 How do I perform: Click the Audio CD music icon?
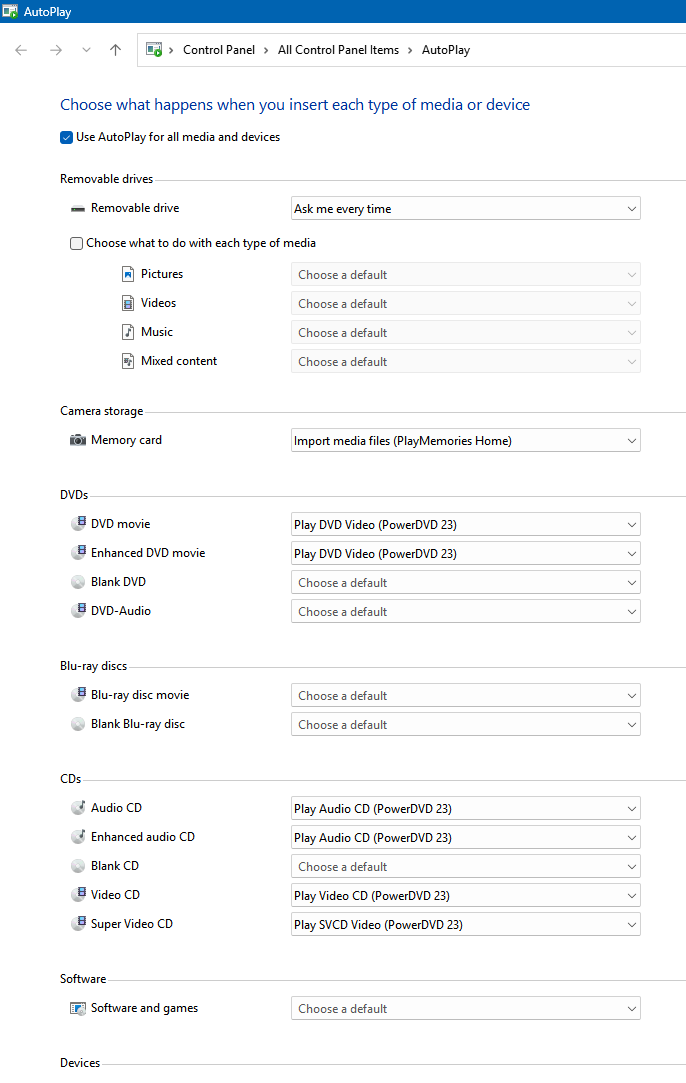(78, 808)
